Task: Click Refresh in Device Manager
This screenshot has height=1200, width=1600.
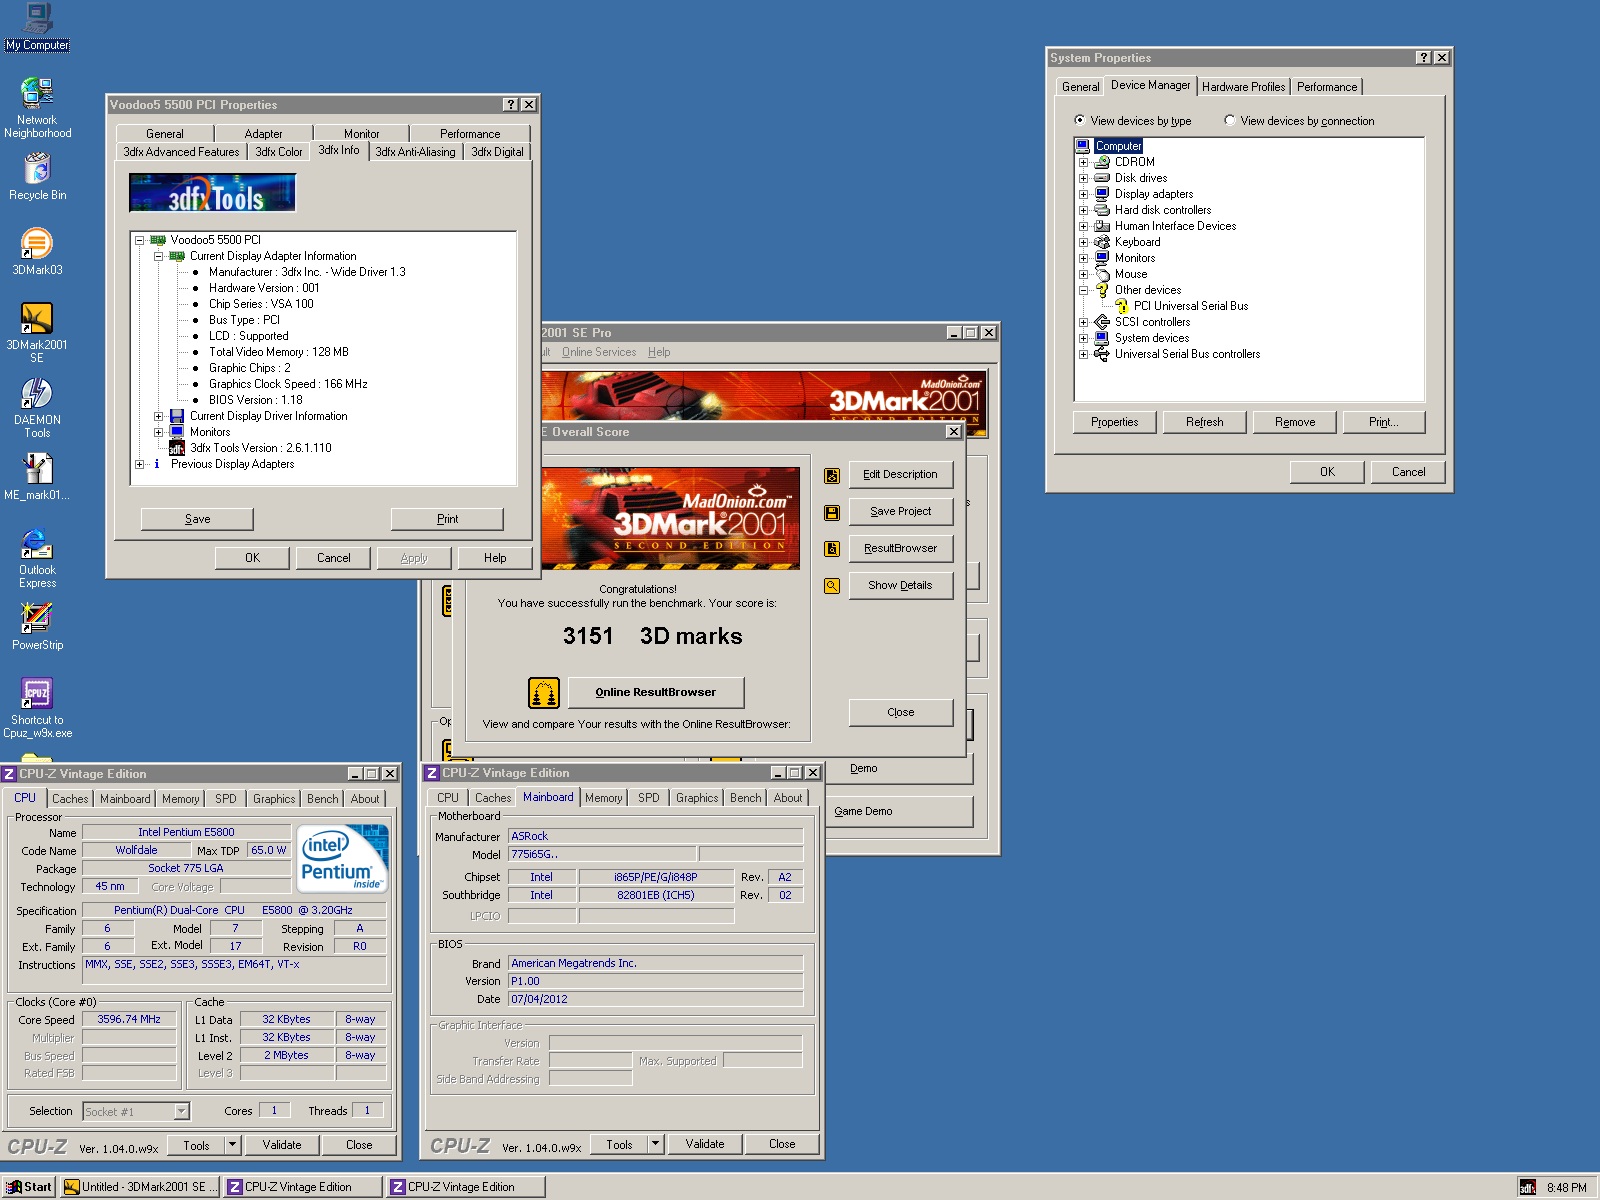Action: (1205, 422)
